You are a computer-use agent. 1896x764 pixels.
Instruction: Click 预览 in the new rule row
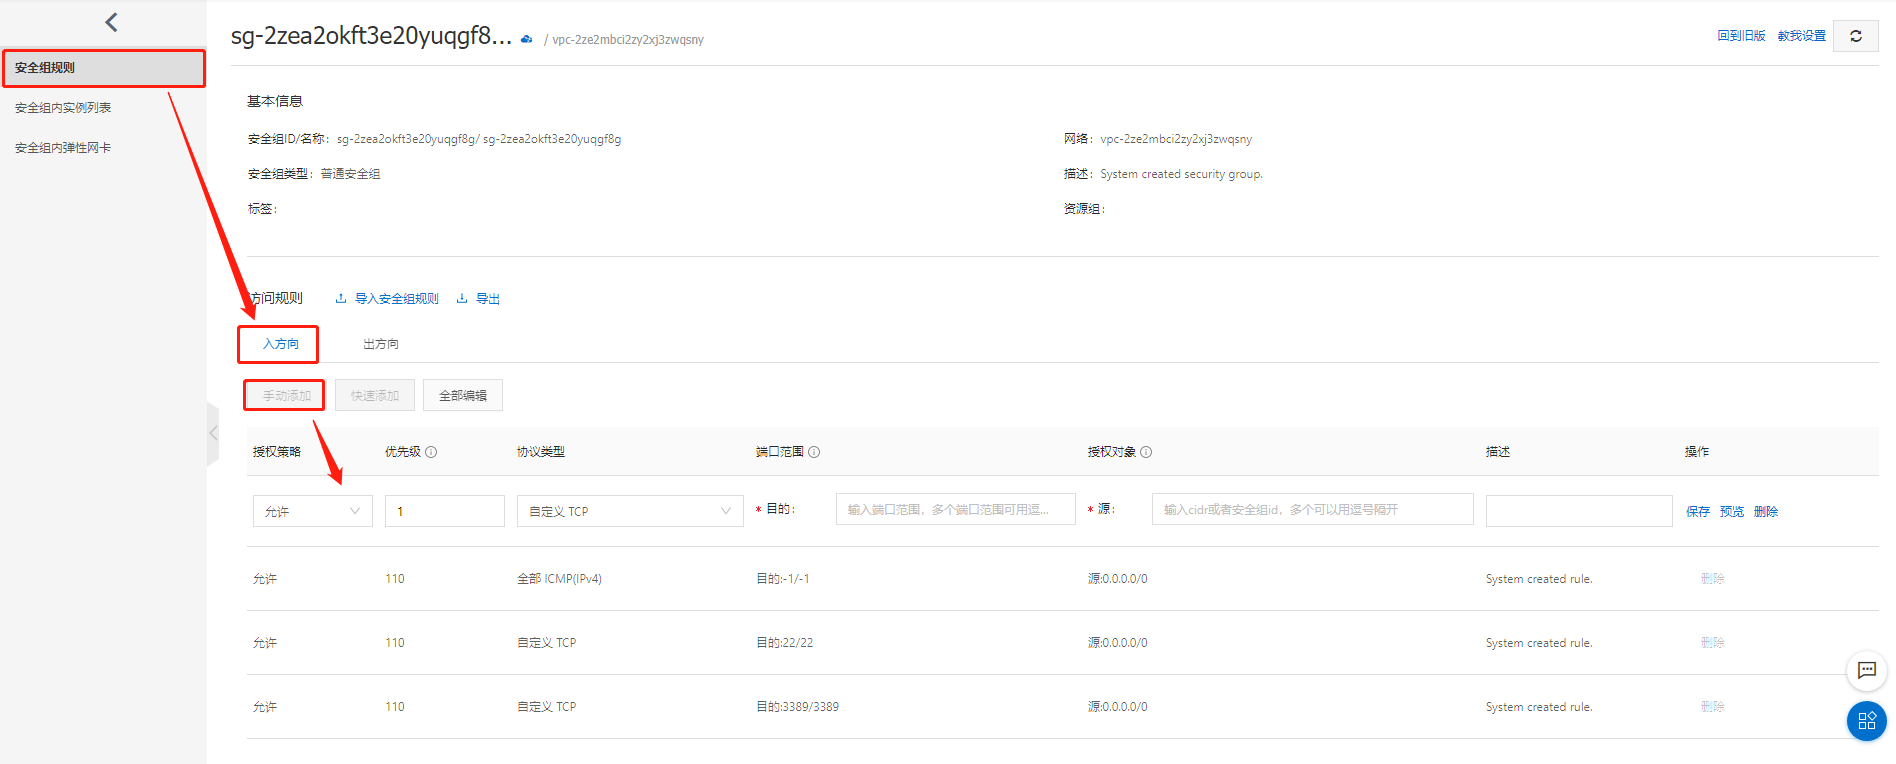(1732, 512)
